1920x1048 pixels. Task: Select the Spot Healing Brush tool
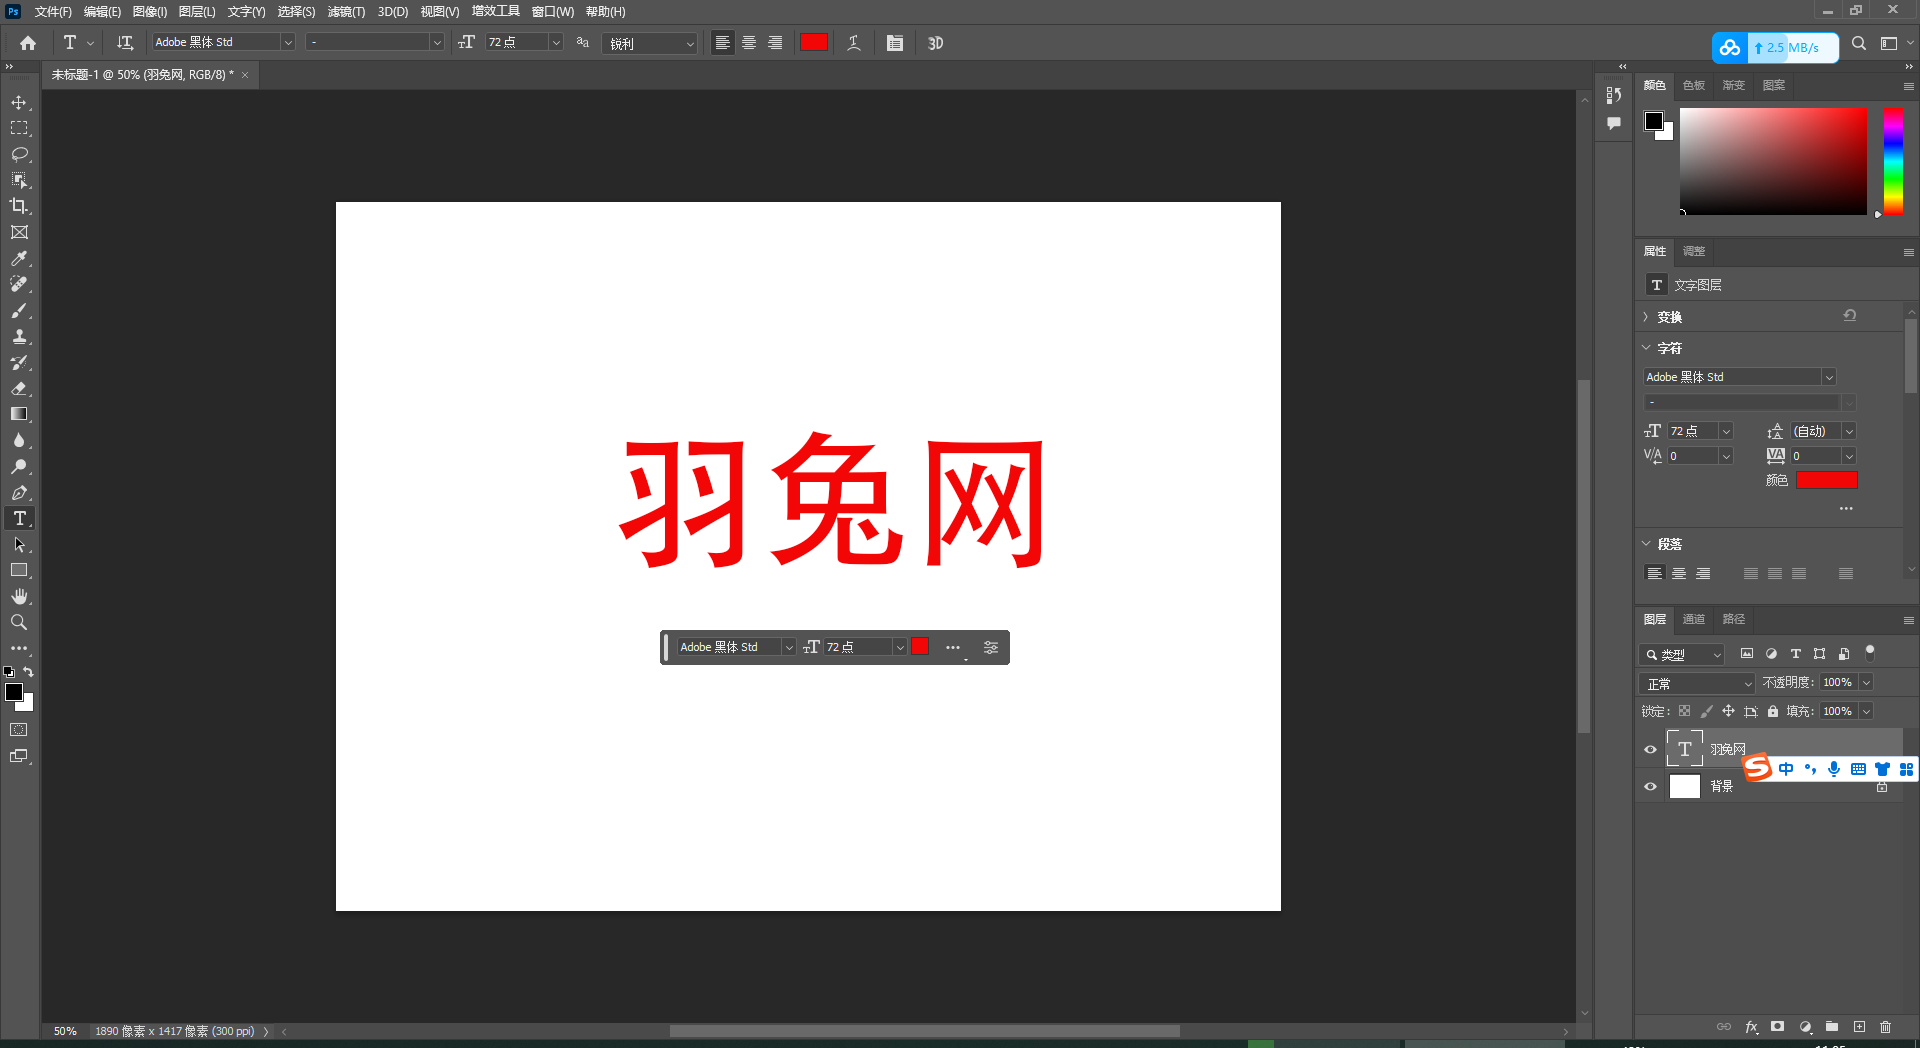point(19,284)
